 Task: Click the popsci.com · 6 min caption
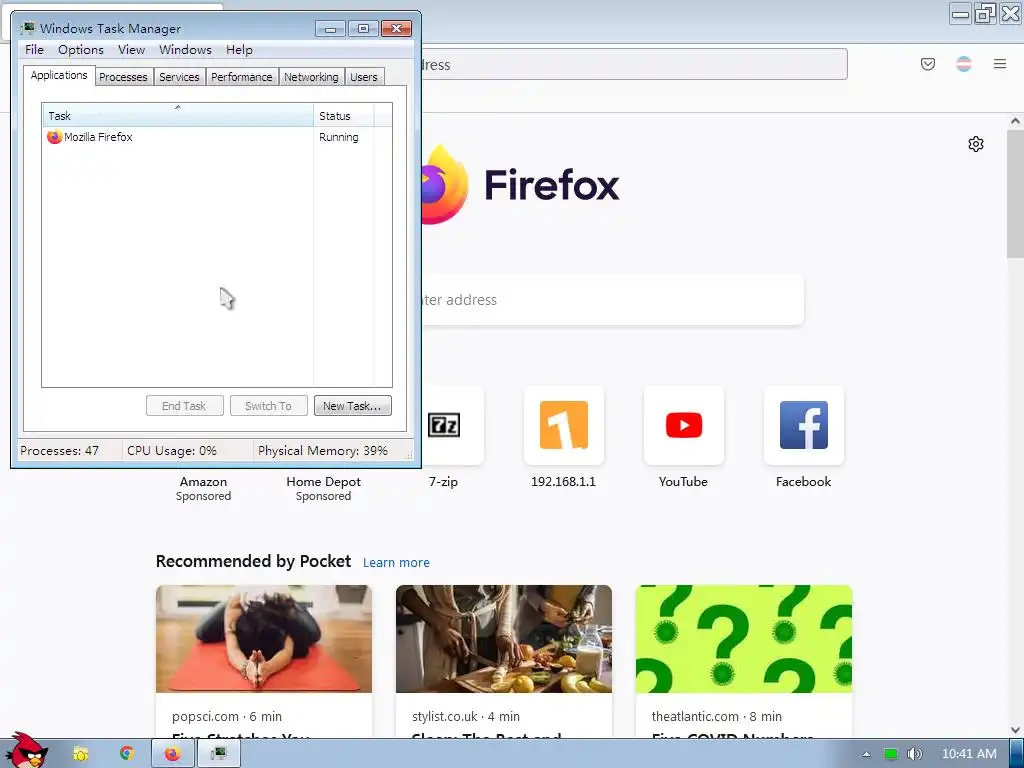tap(227, 716)
